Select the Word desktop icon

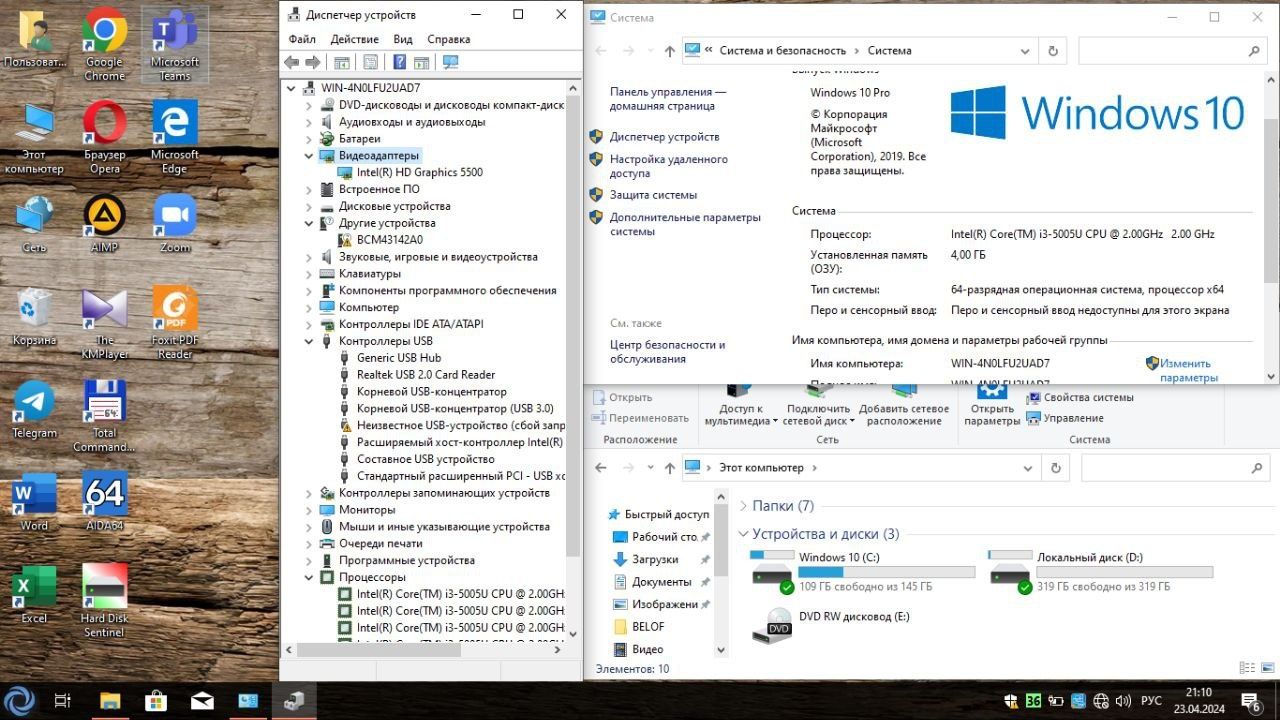tap(34, 502)
